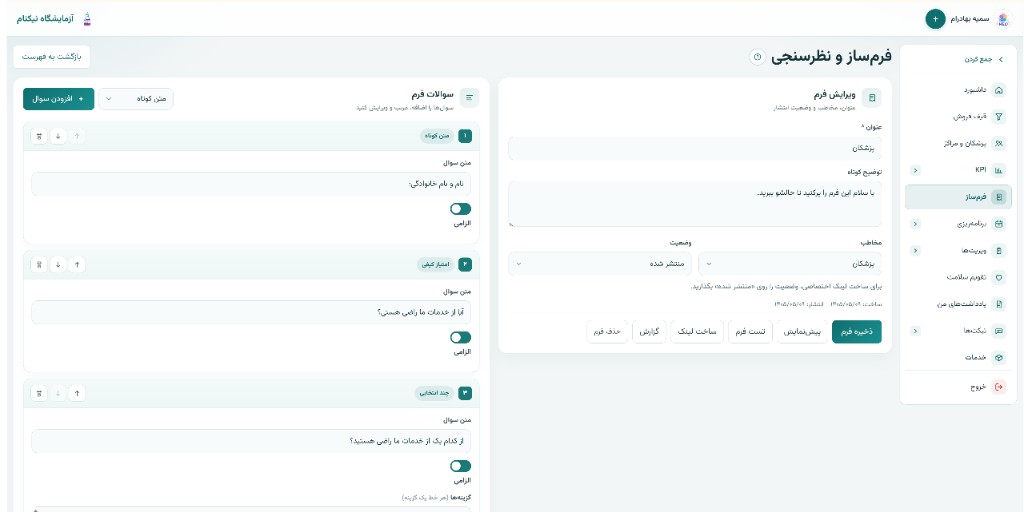Click the ذخیره فرم save button
This screenshot has width=1024, height=512.
856,332
